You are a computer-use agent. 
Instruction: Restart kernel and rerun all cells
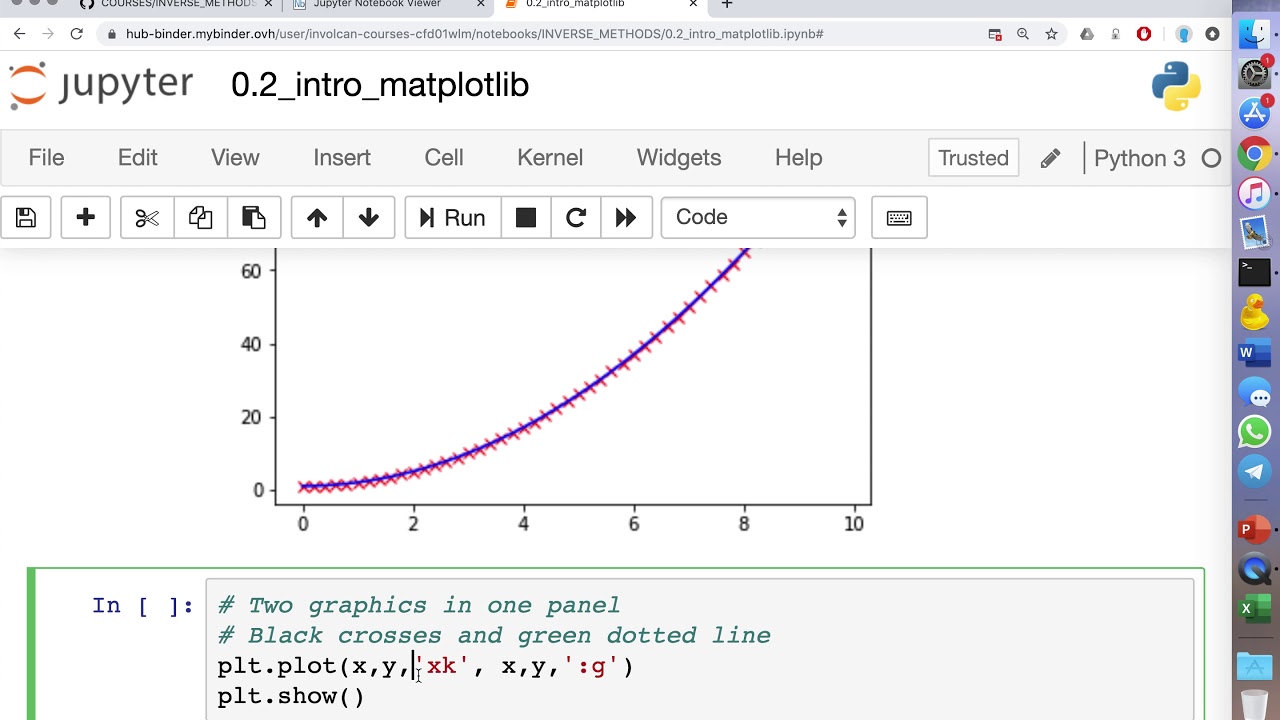(x=626, y=218)
